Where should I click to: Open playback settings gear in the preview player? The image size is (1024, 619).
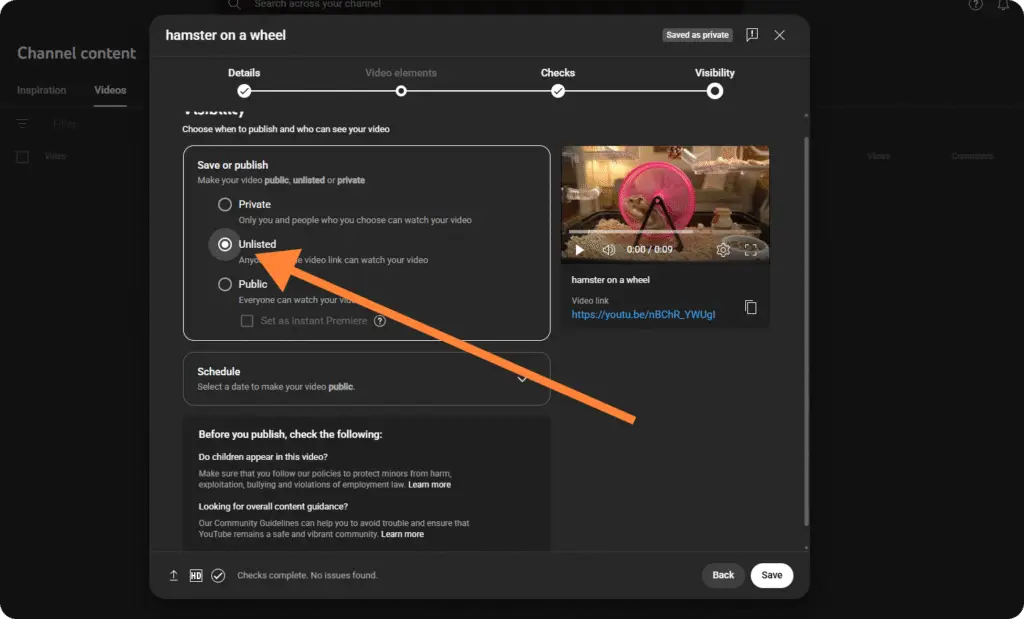coord(723,250)
